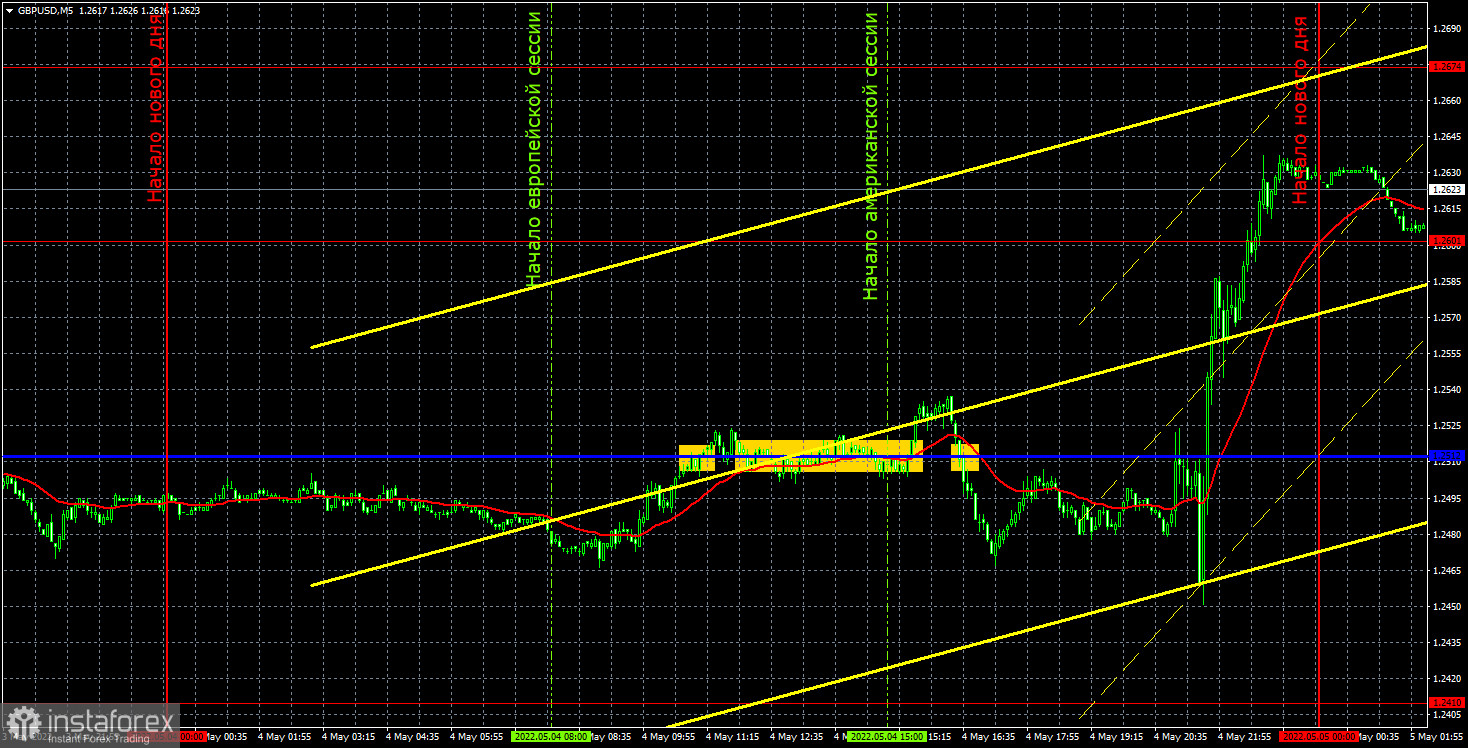Image resolution: width=1468 pixels, height=748 pixels.
Task: Click the red 1.2410 price level tag
Action: 1447,703
